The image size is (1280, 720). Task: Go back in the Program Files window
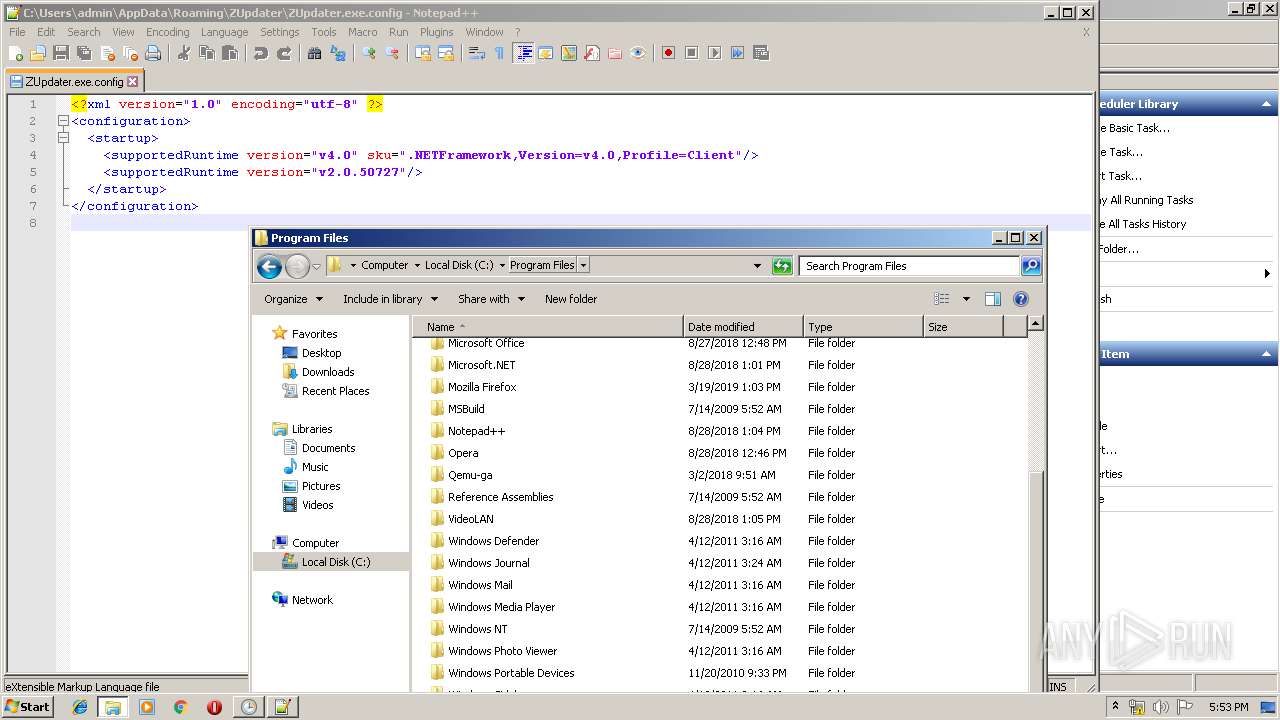click(x=269, y=266)
